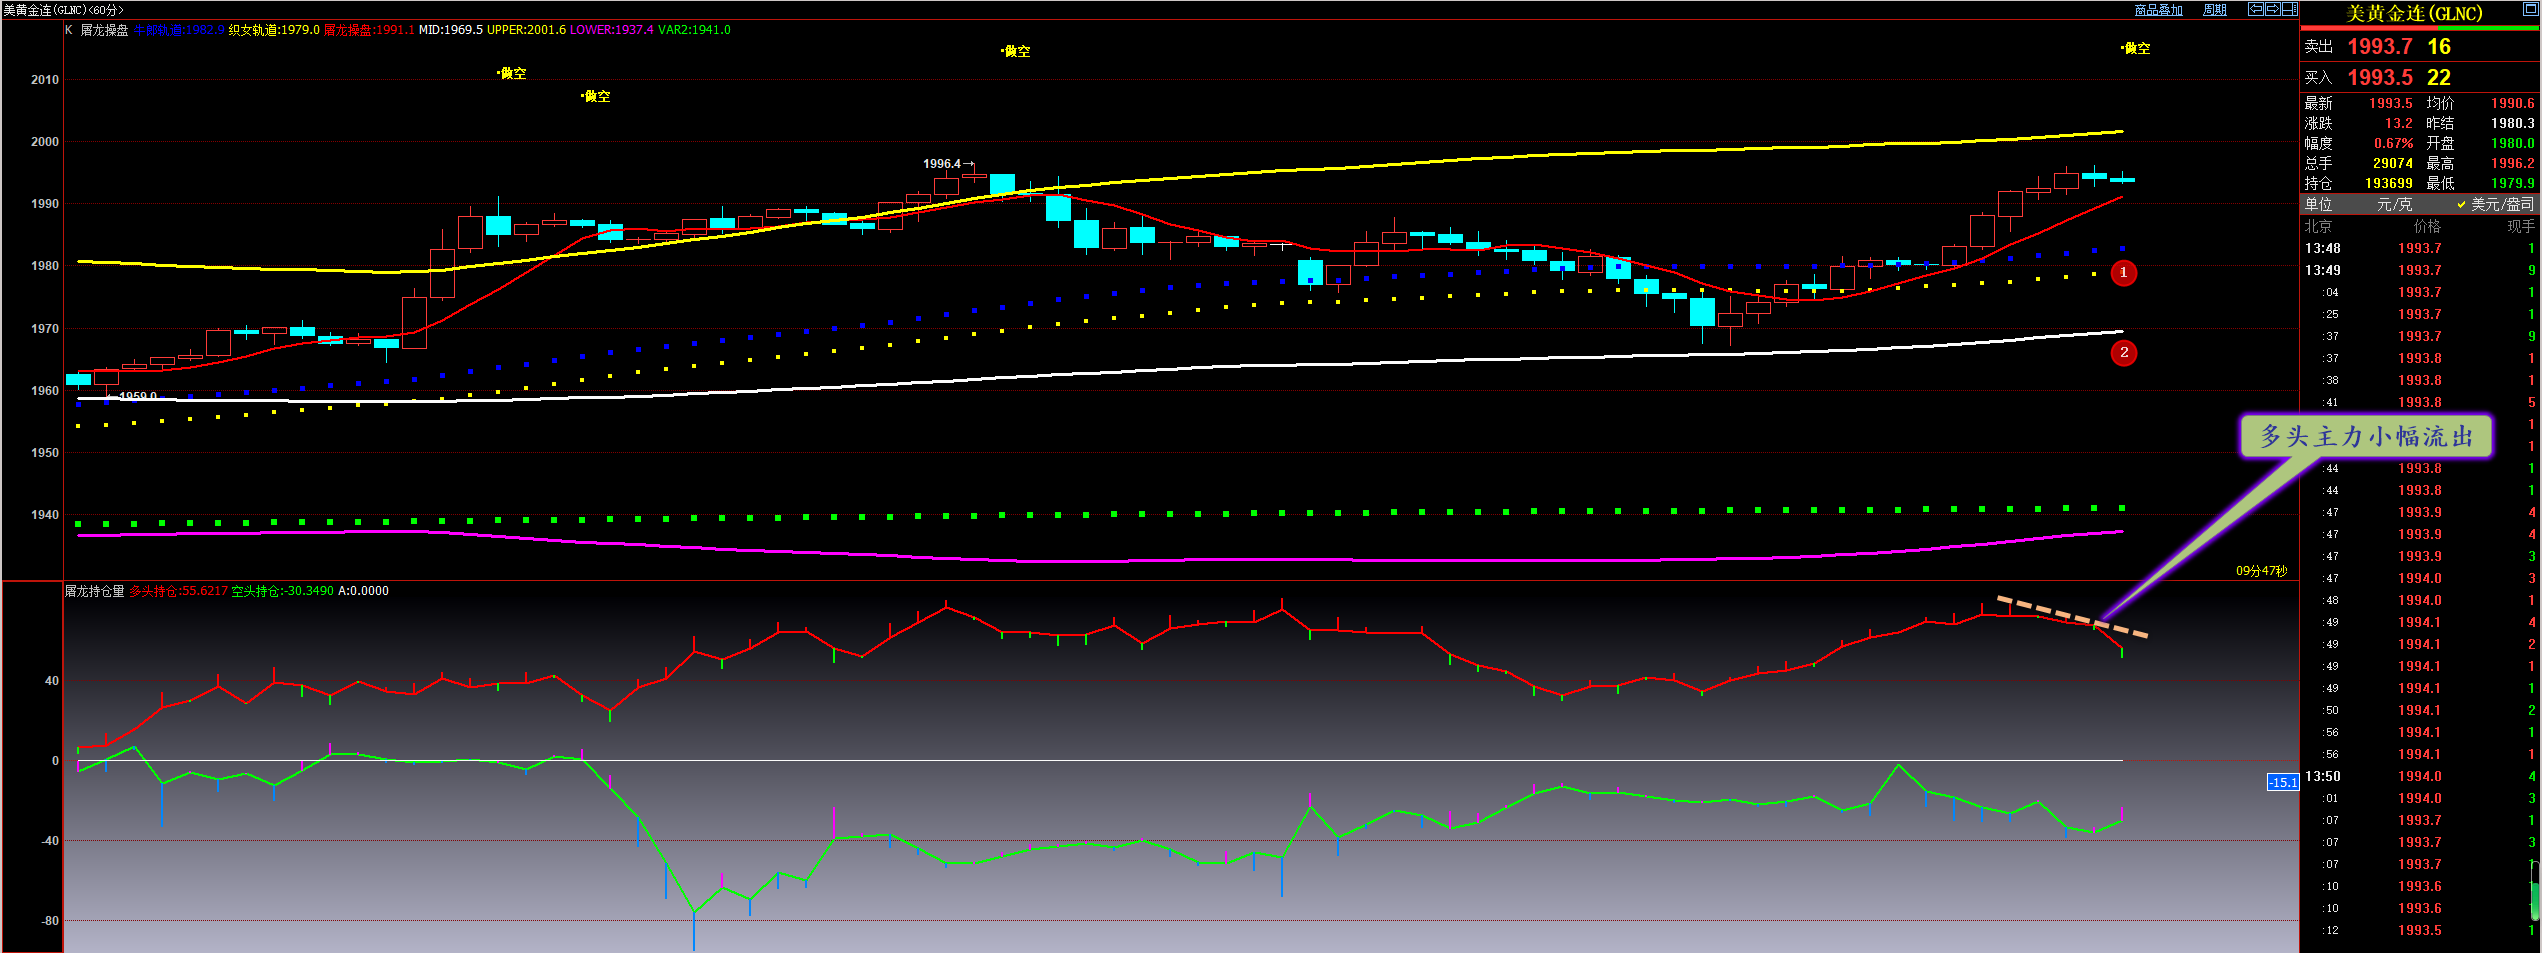Switch unit to 元/克

(x=2393, y=204)
